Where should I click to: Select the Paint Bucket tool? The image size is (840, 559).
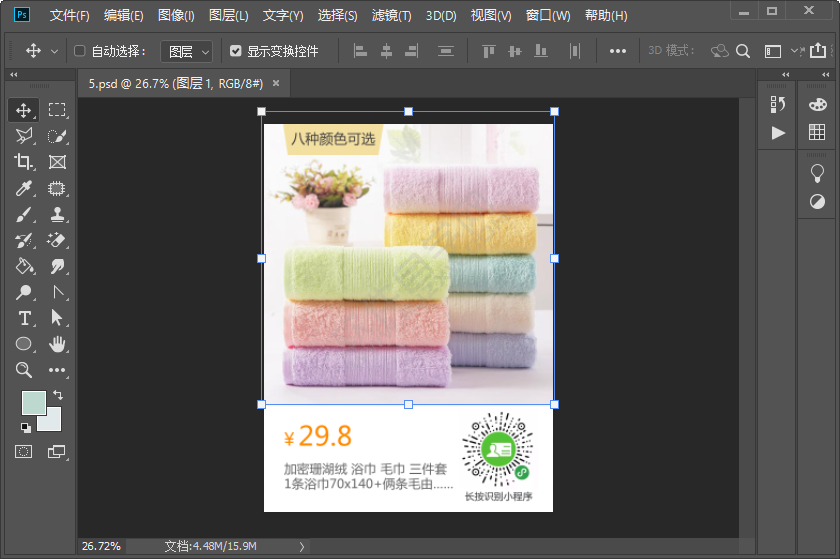pyautogui.click(x=24, y=266)
